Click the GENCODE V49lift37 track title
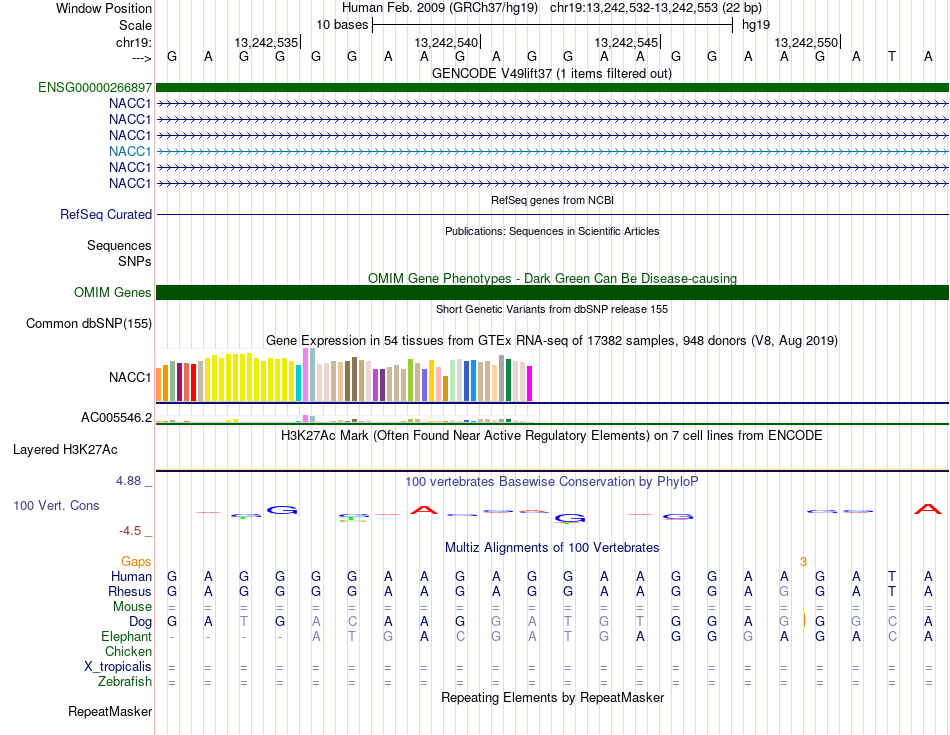Screen dimensions: 950x735 pyautogui.click(x=551, y=73)
